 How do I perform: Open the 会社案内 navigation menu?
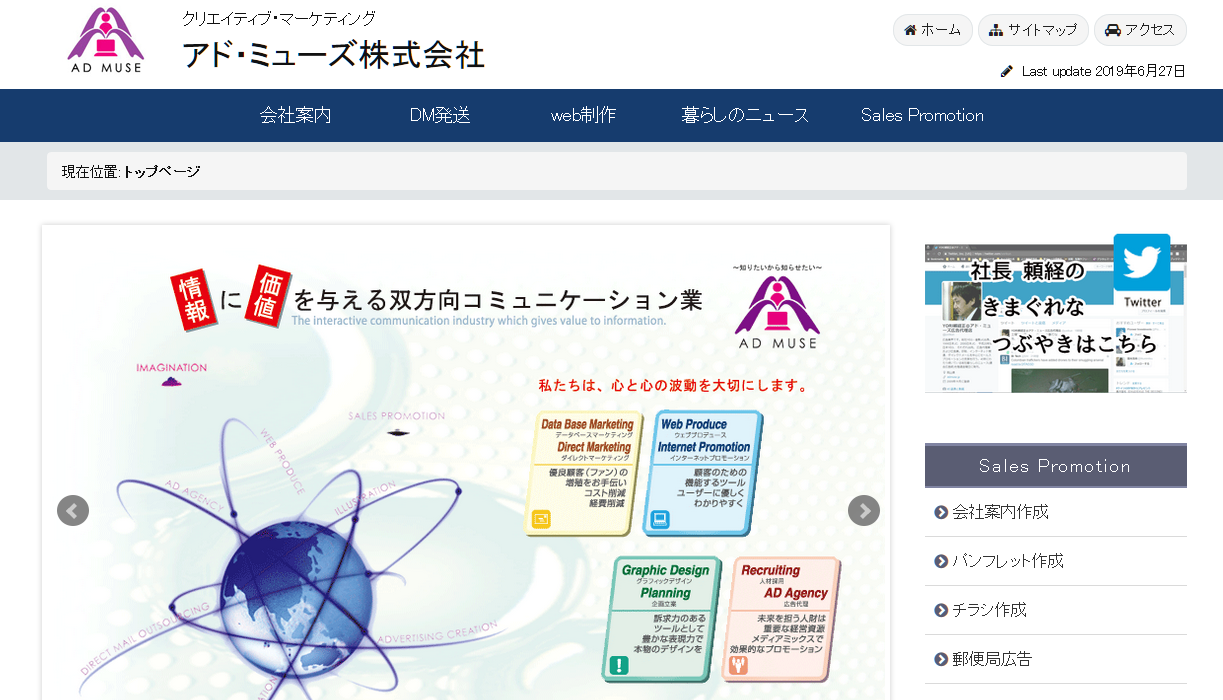click(x=295, y=115)
